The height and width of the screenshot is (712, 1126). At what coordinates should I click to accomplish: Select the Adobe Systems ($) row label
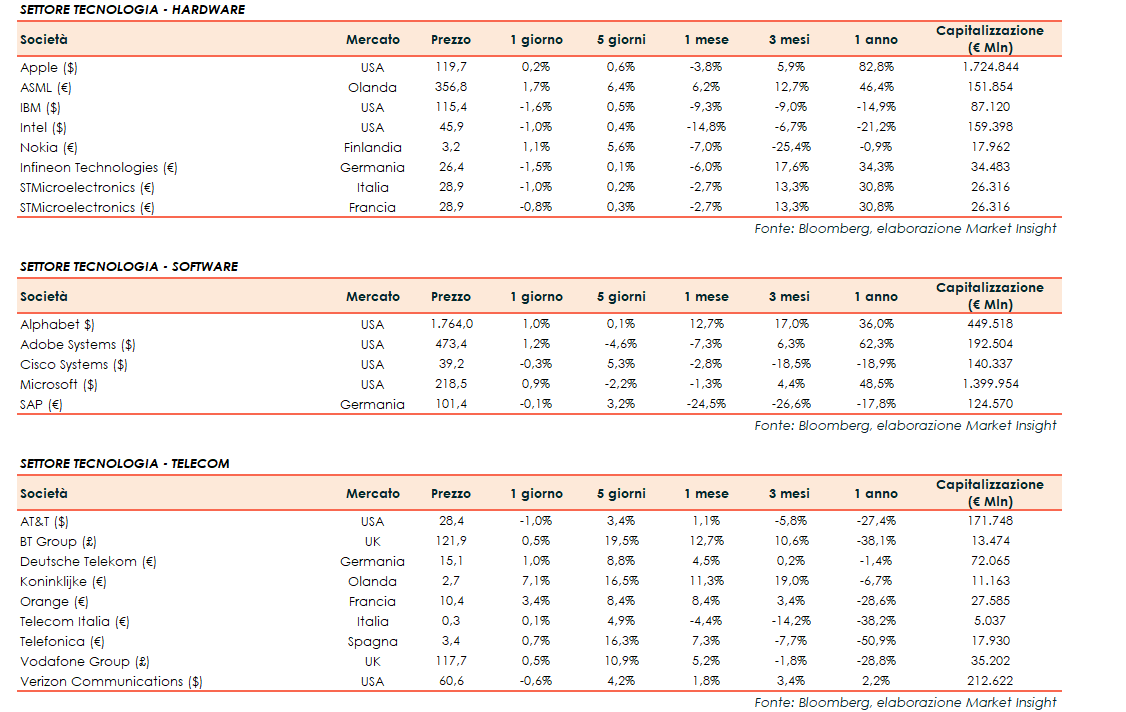(x=78, y=344)
